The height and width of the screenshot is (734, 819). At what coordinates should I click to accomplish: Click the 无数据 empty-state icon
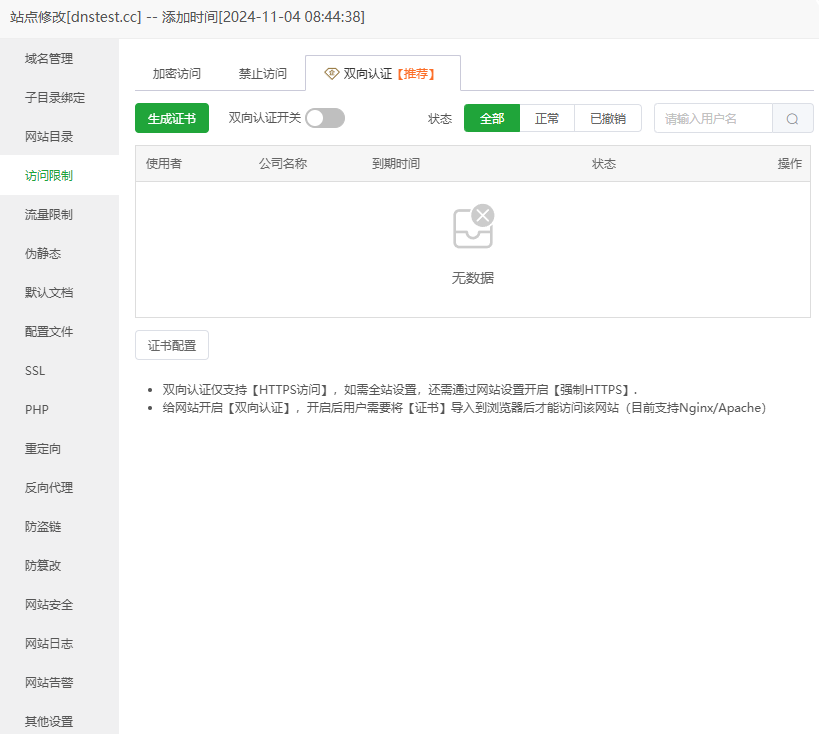click(472, 227)
